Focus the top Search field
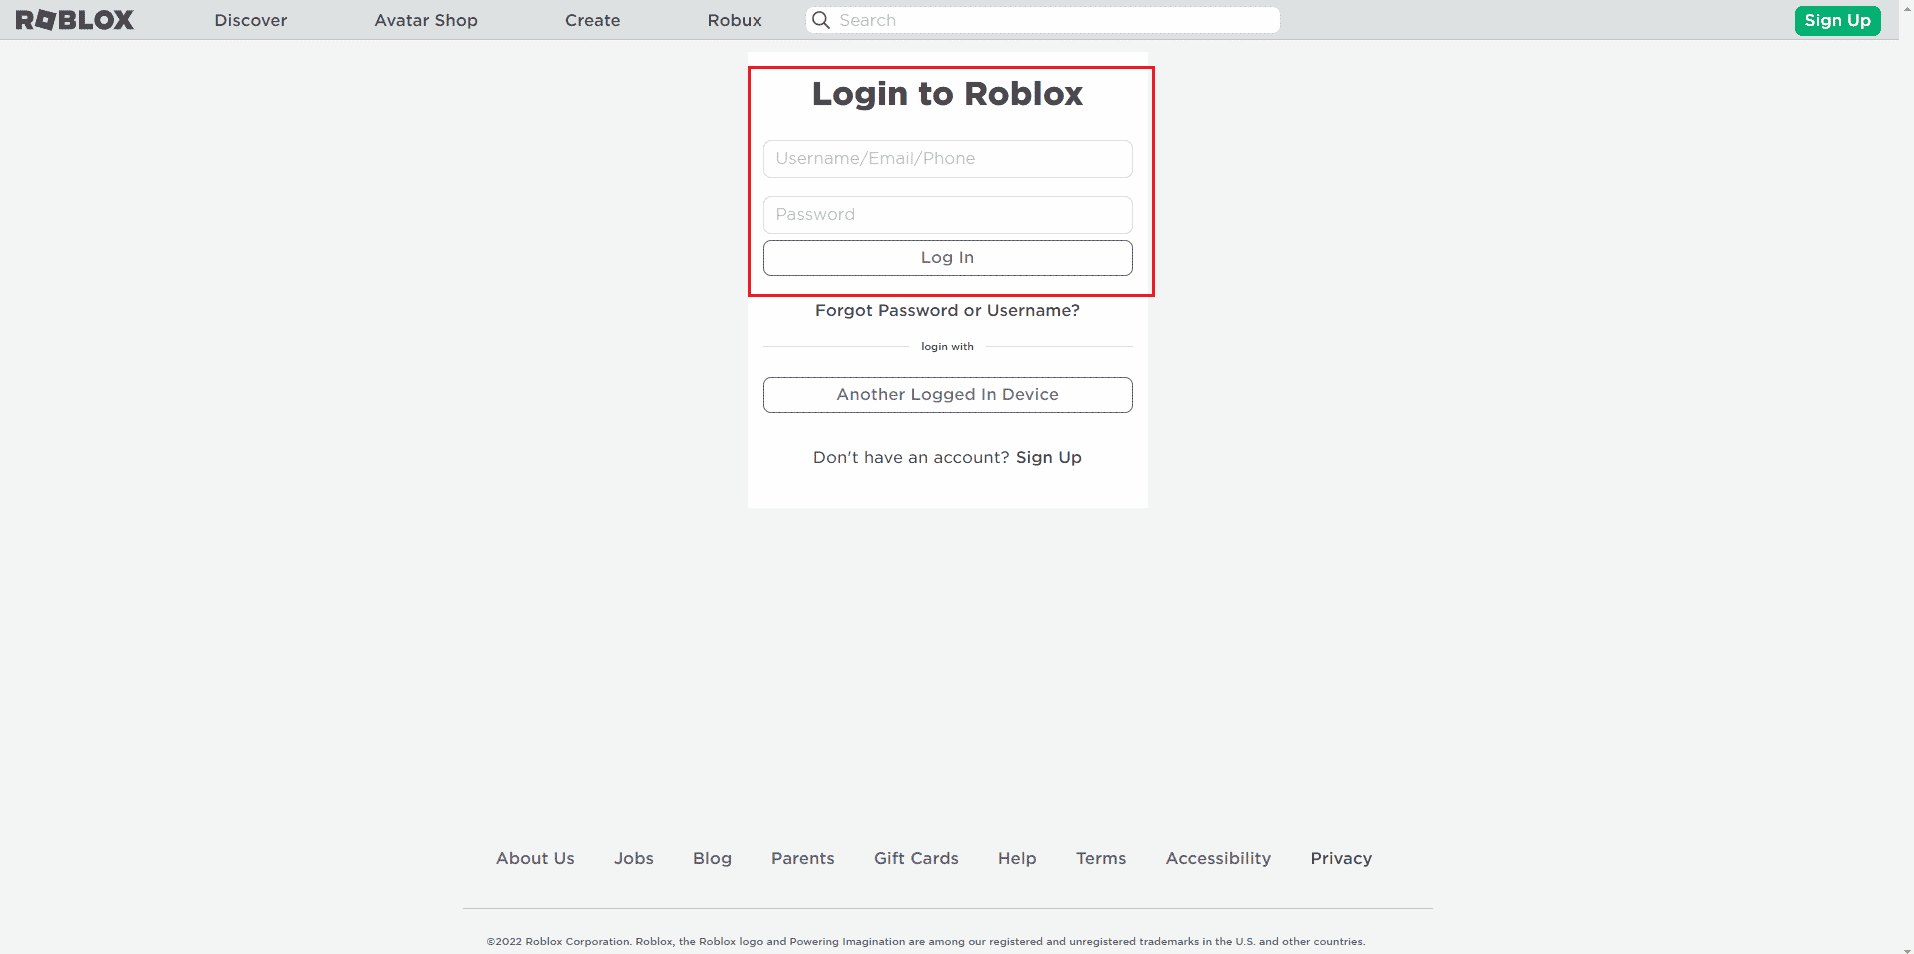Image resolution: width=1914 pixels, height=954 pixels. click(1043, 20)
